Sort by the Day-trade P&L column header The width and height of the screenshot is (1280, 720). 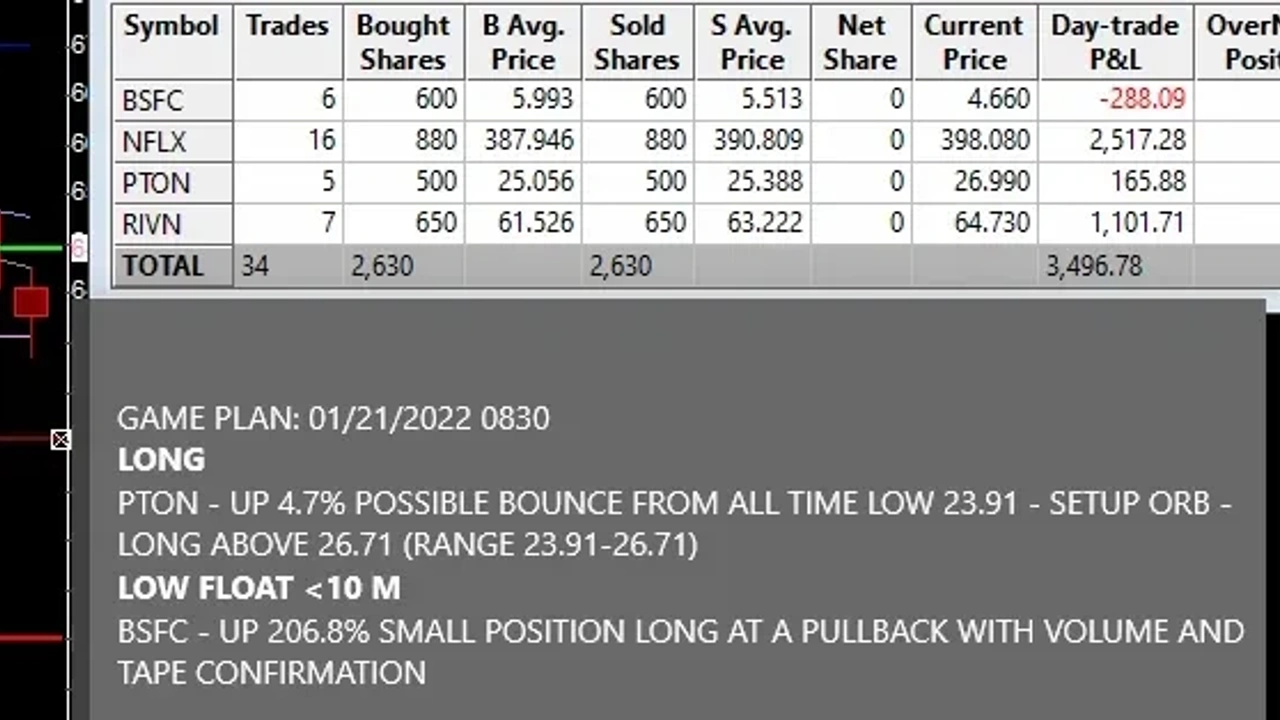(x=1114, y=42)
